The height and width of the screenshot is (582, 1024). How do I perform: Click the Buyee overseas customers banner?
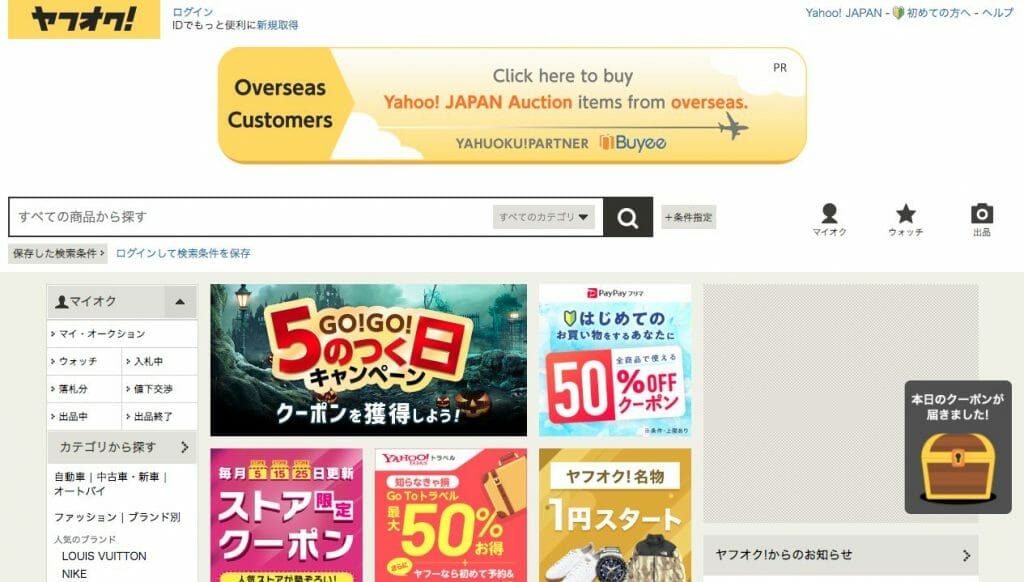[512, 105]
